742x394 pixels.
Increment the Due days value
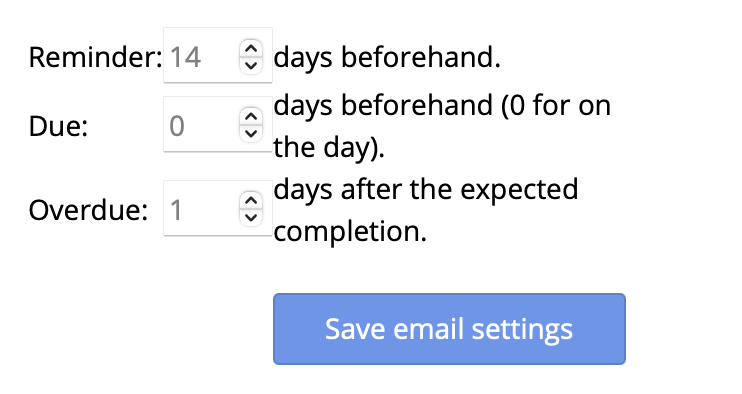[x=251, y=117]
